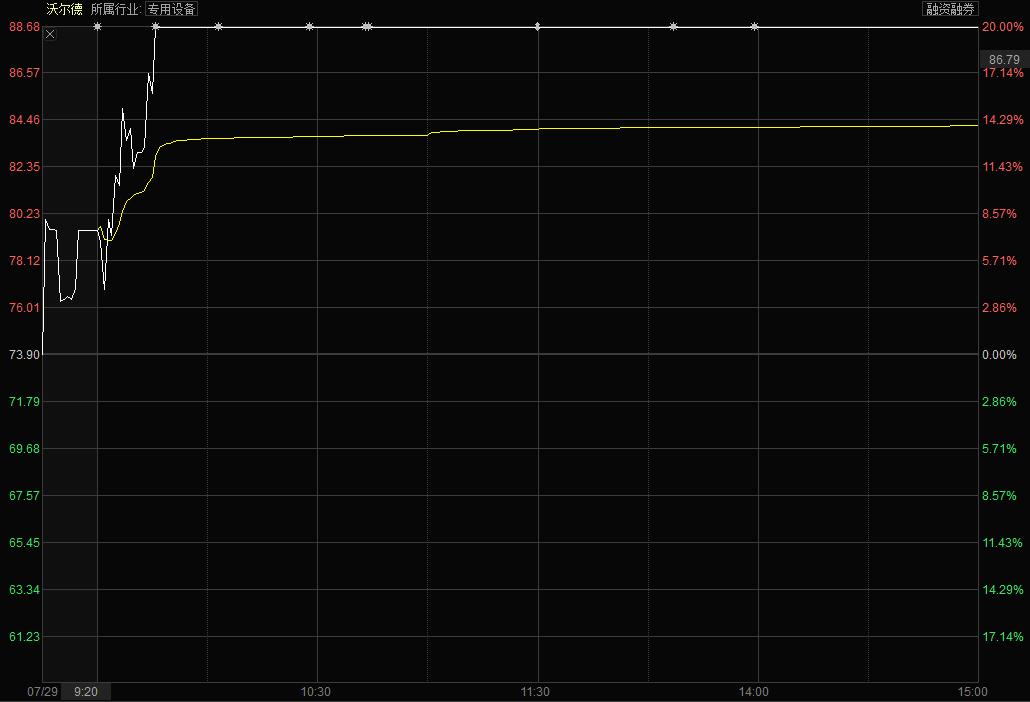This screenshot has width=1030, height=702.
Task: Click the 15:00 time axis label
Action: pos(972,691)
